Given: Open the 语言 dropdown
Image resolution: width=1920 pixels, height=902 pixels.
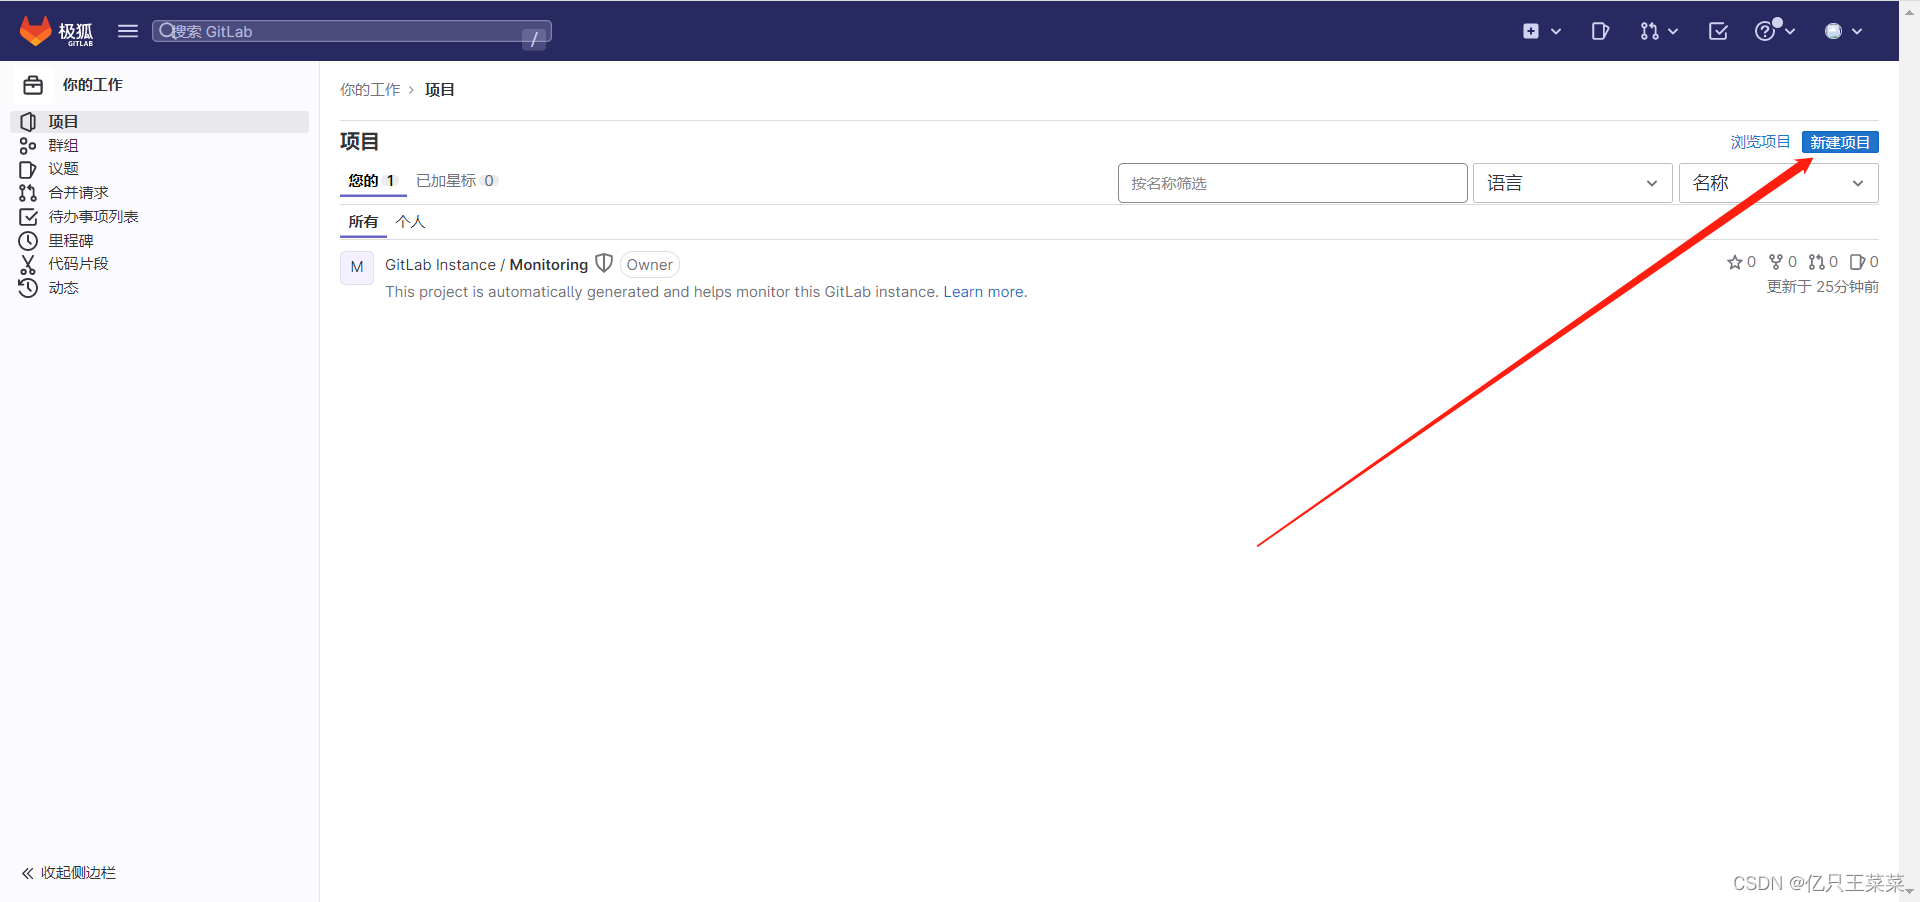Looking at the screenshot, I should pyautogui.click(x=1572, y=183).
